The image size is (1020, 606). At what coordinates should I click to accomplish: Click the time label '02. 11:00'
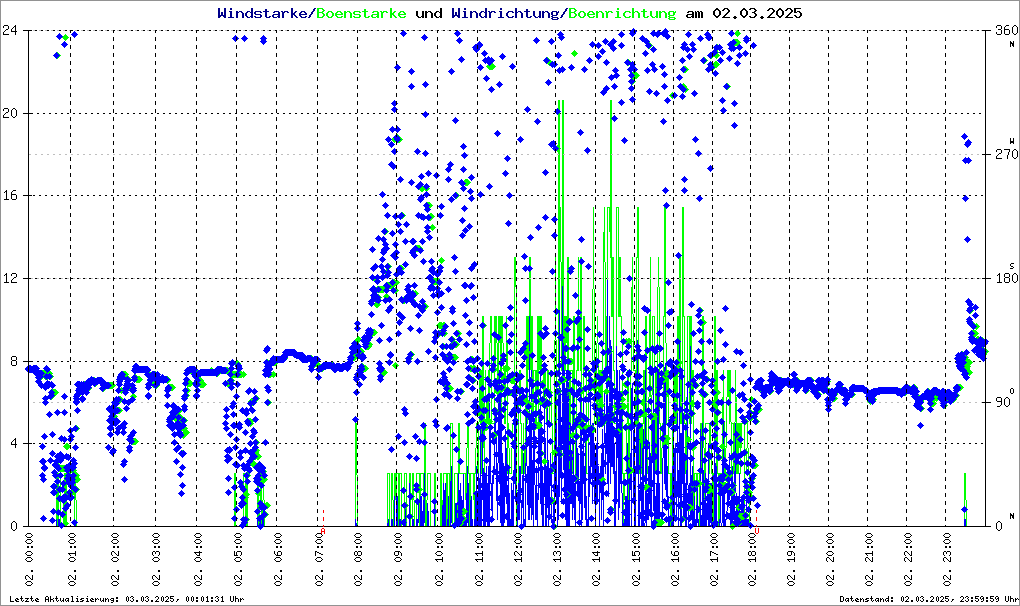click(479, 559)
